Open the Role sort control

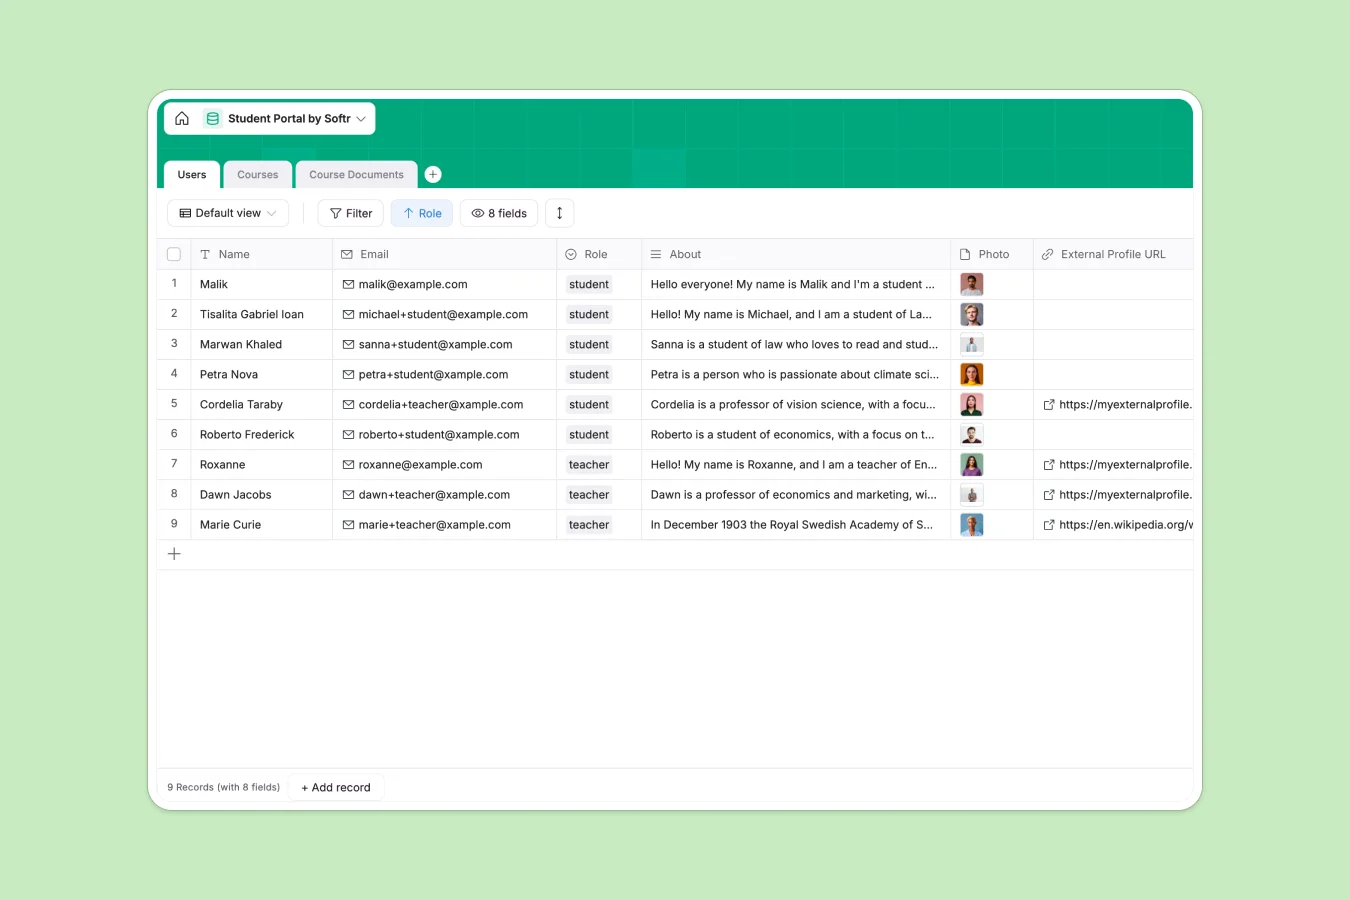click(x=421, y=213)
